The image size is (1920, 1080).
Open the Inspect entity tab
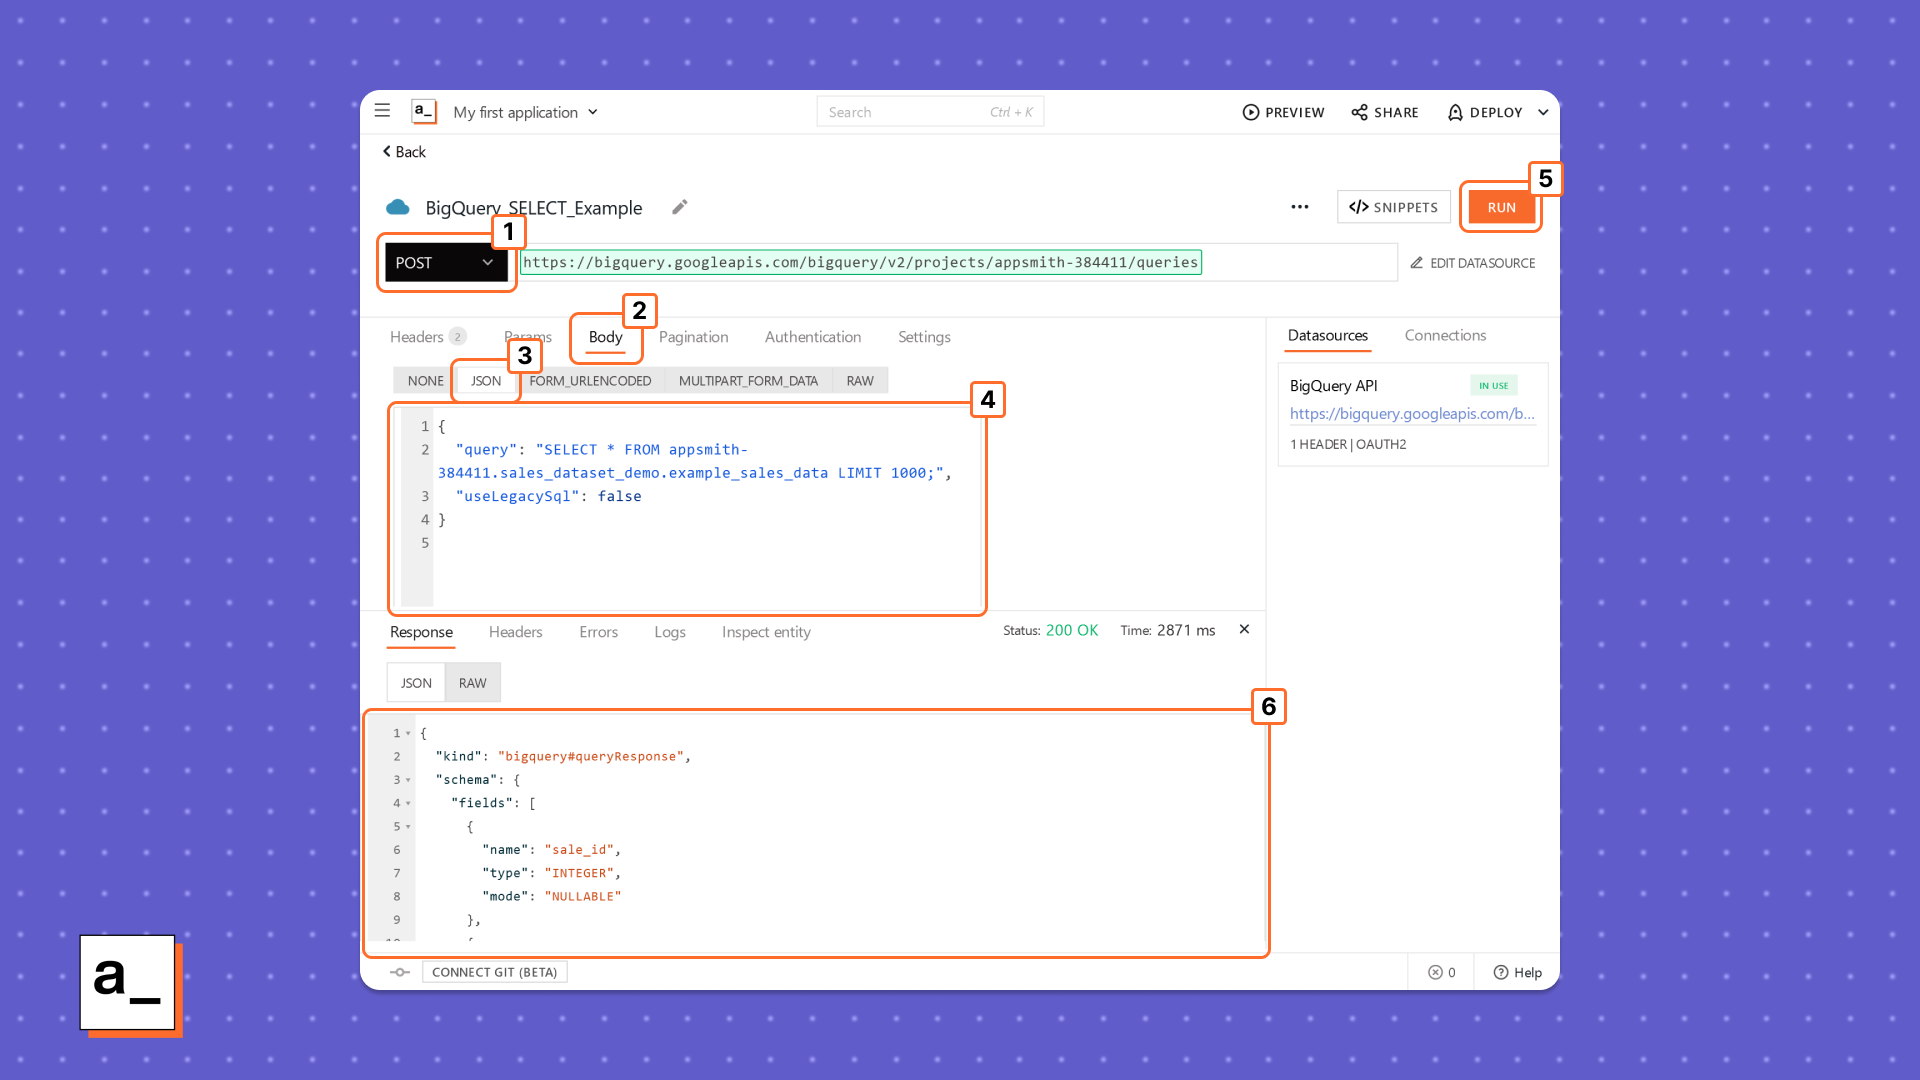click(x=766, y=632)
